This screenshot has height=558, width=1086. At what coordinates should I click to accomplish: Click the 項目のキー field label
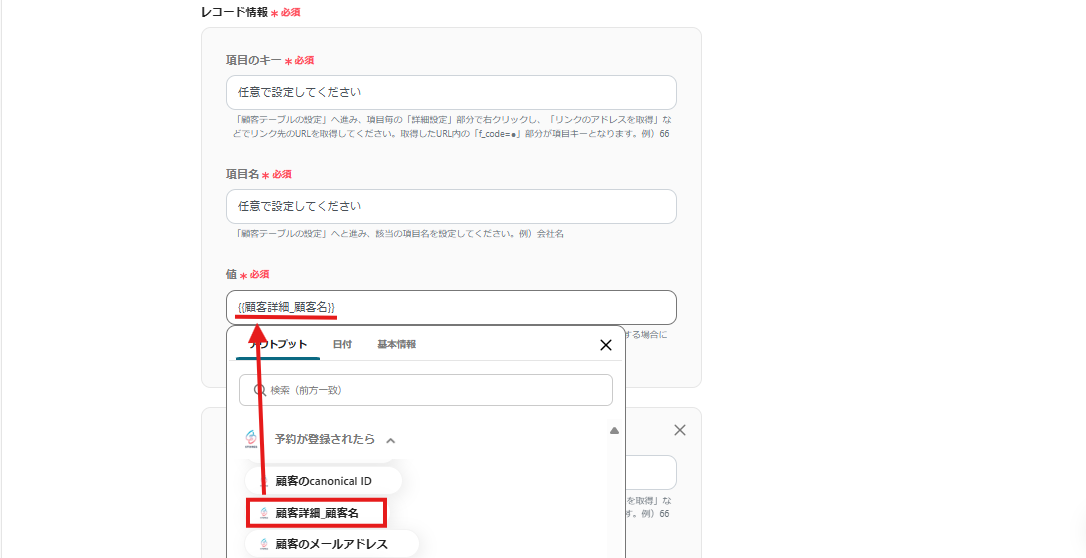point(253,60)
